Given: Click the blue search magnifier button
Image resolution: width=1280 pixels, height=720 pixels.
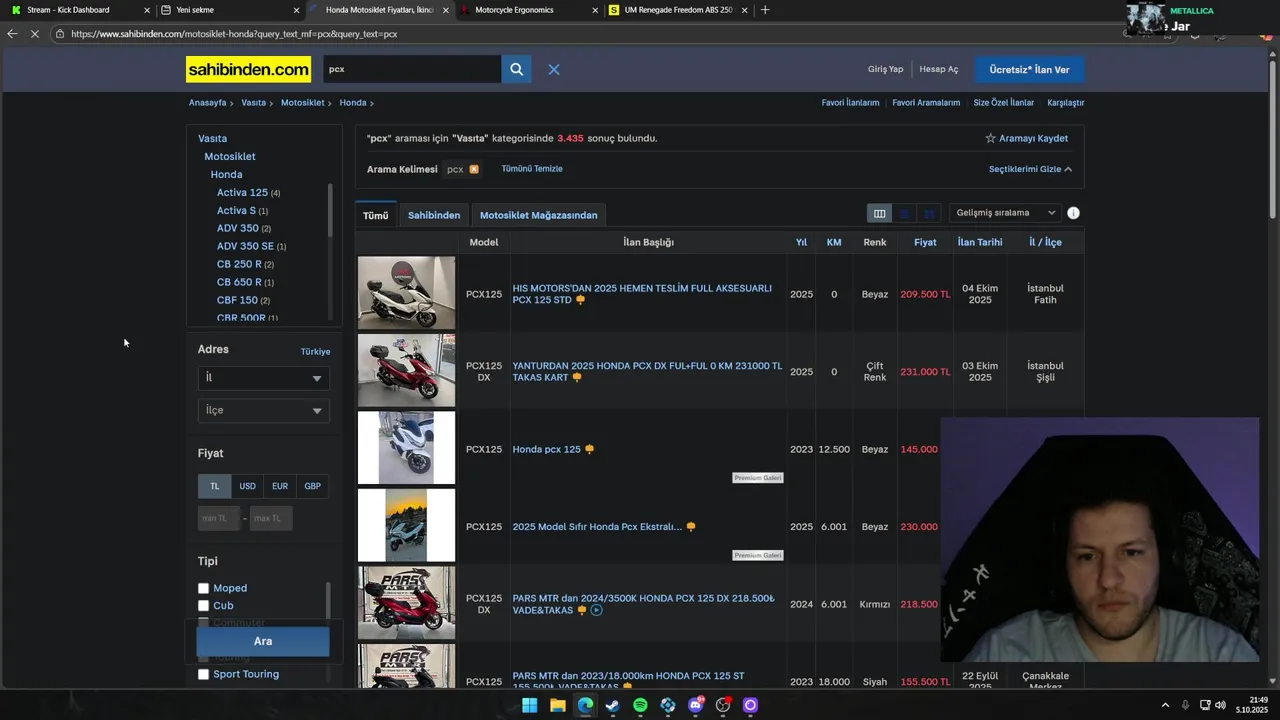Looking at the screenshot, I should pyautogui.click(x=516, y=69).
